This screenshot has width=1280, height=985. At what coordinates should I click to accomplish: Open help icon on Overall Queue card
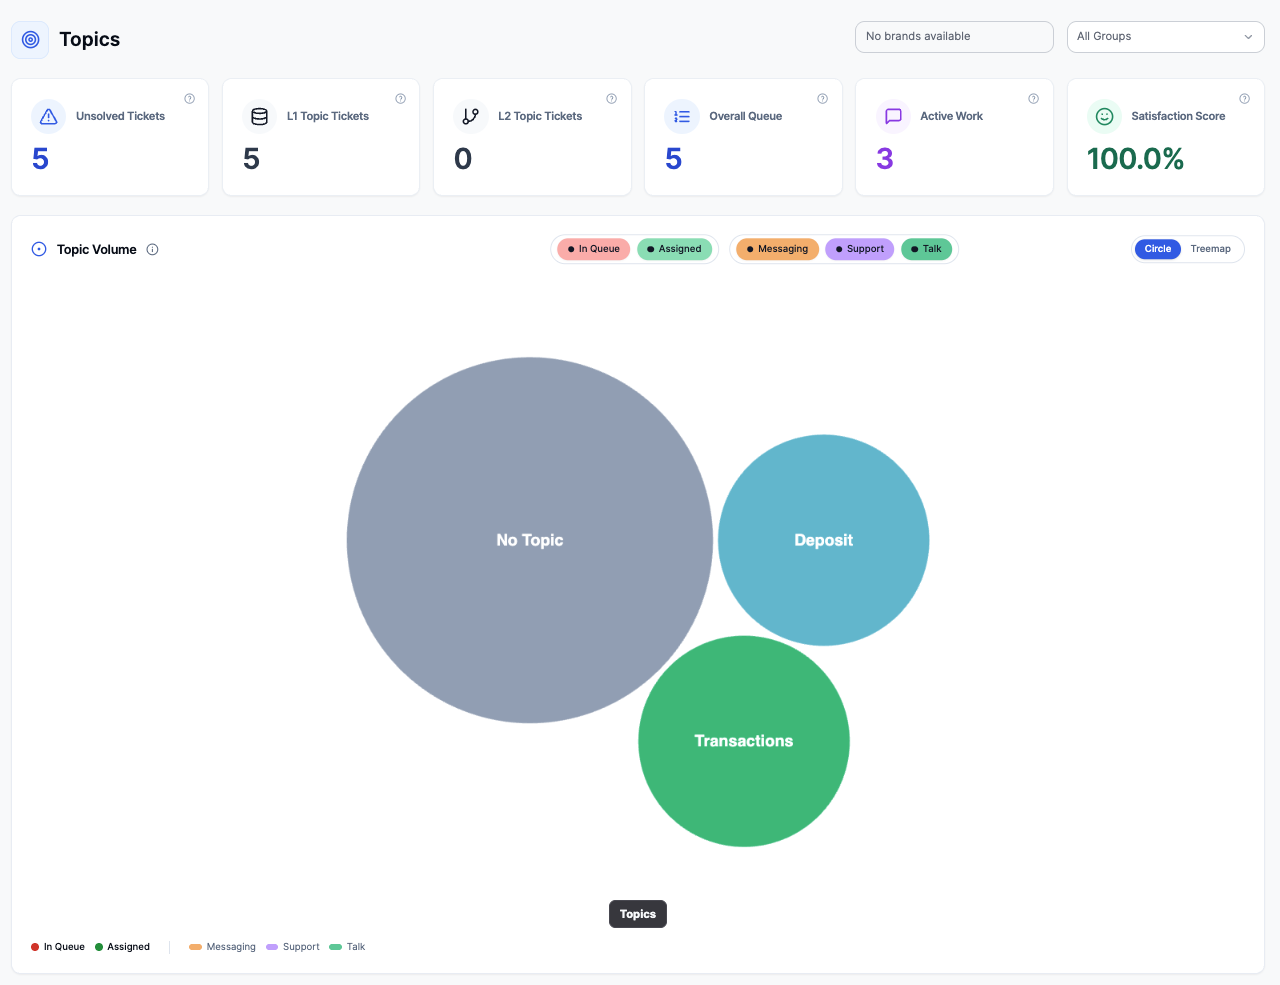click(x=822, y=99)
